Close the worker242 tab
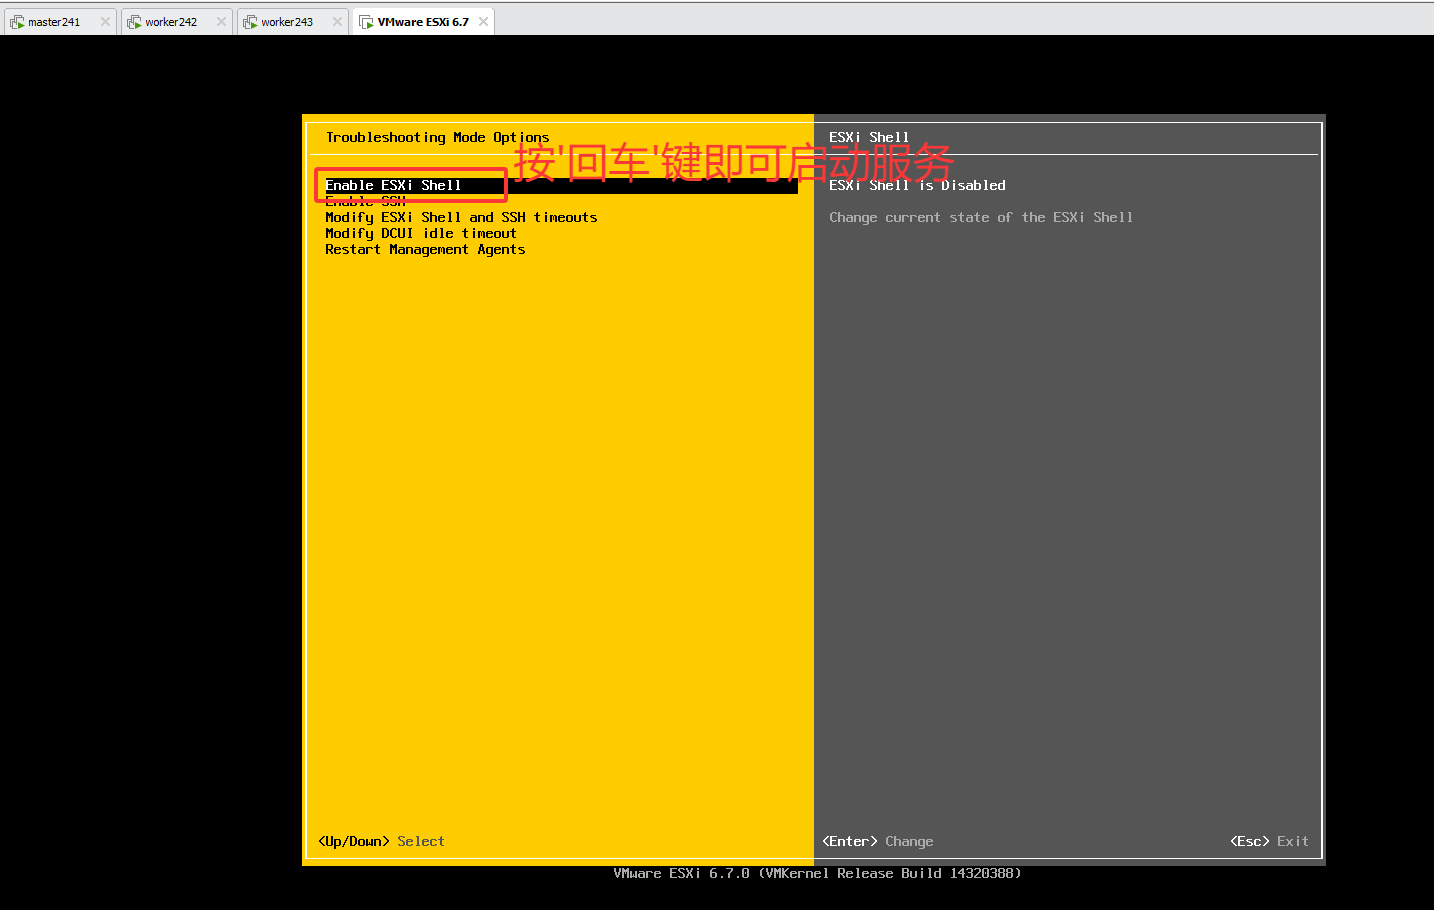Screen dimensions: 1434x910 [x=221, y=22]
